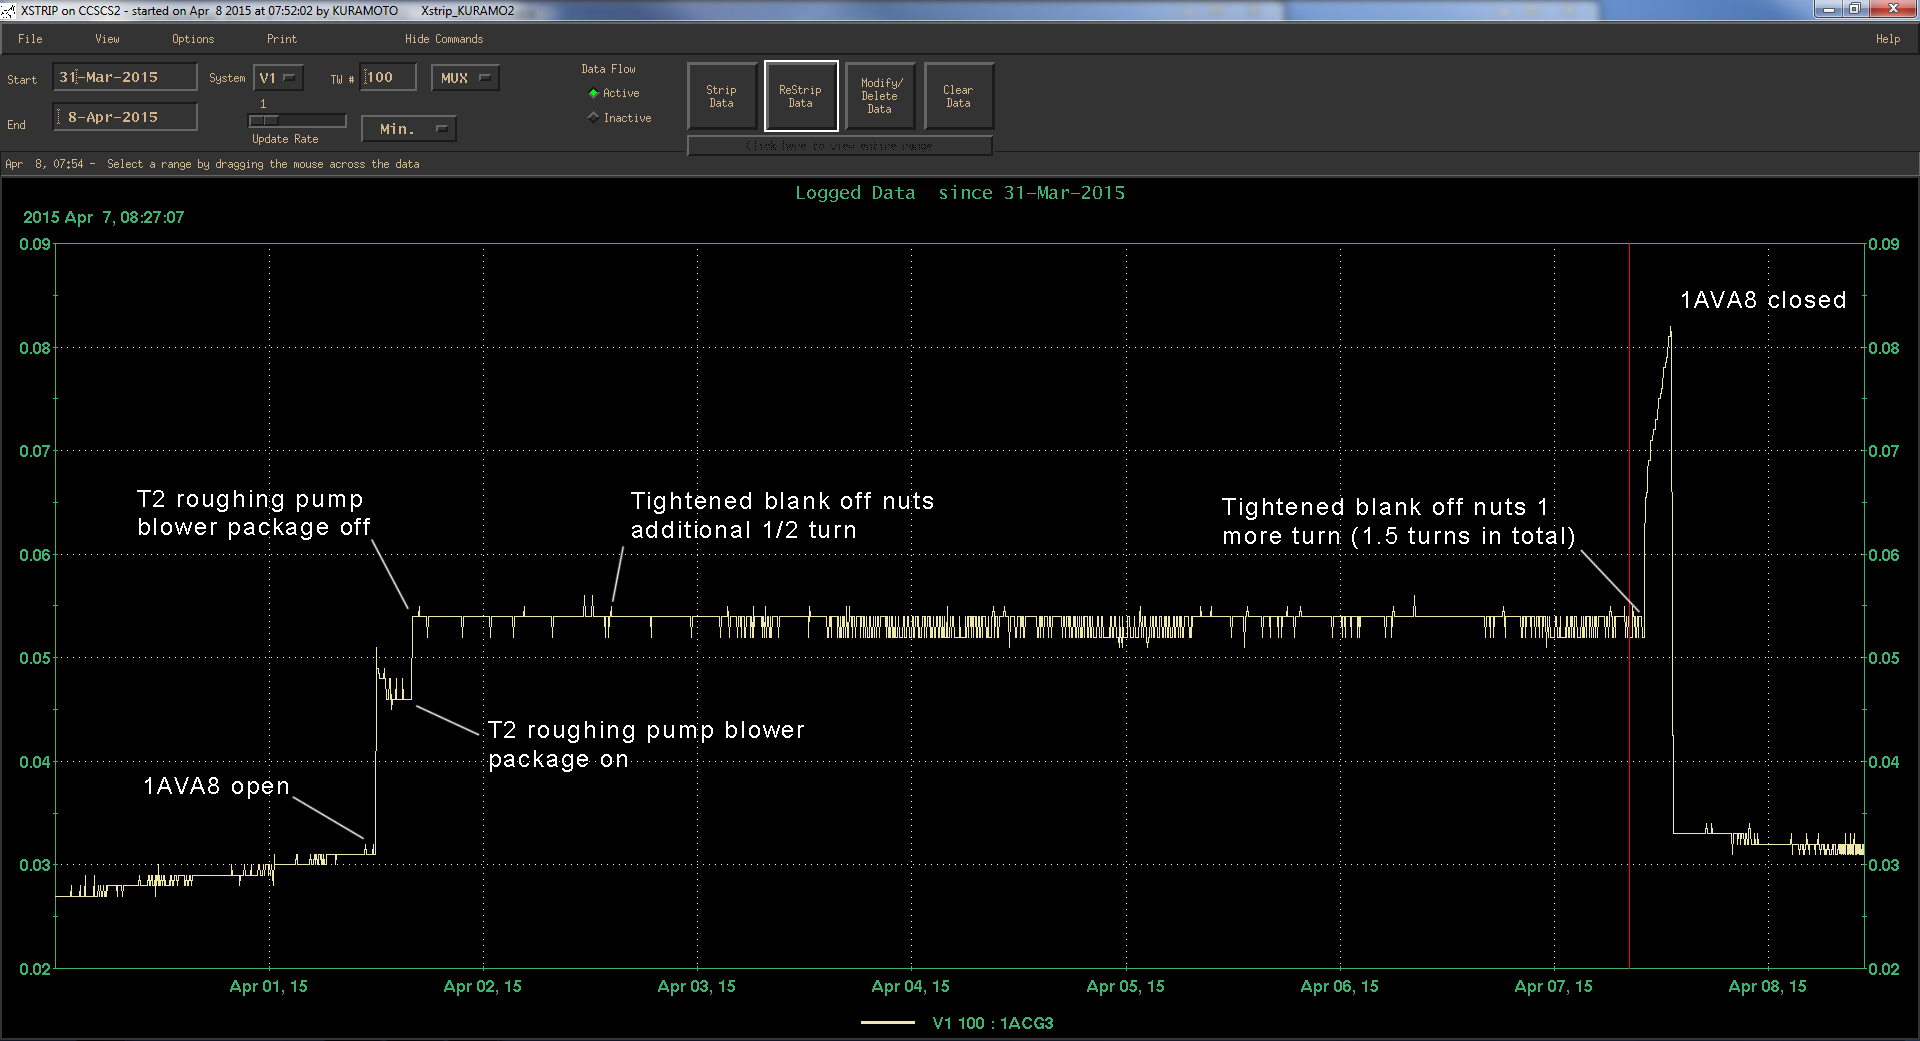Click the cursor timestamp 2015 Apr 7, 08:27:07

tap(104, 217)
